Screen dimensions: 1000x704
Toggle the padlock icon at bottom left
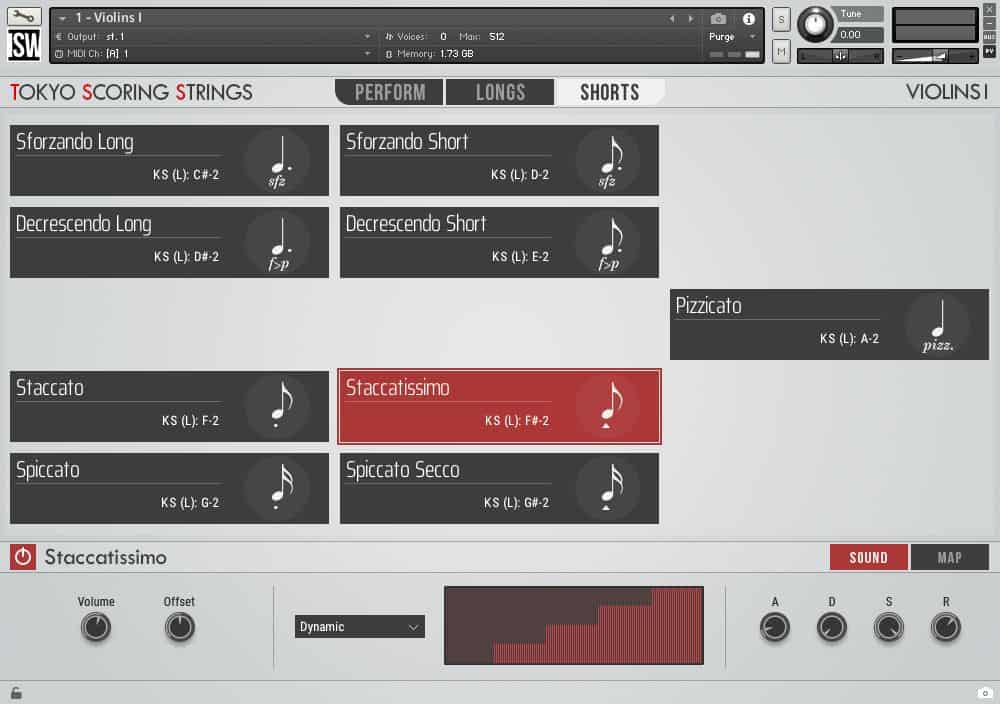click(x=16, y=693)
